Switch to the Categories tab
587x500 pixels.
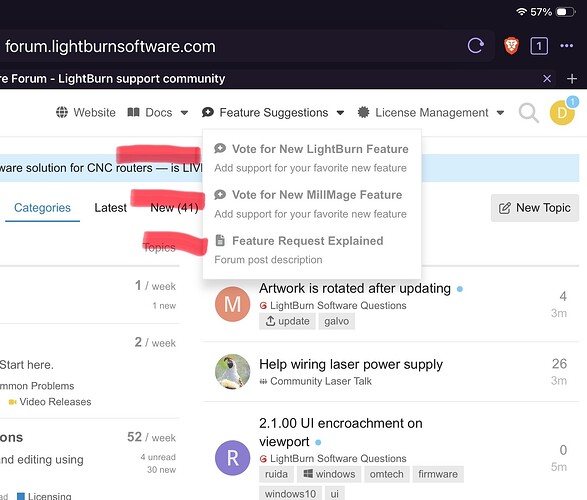[x=42, y=208]
